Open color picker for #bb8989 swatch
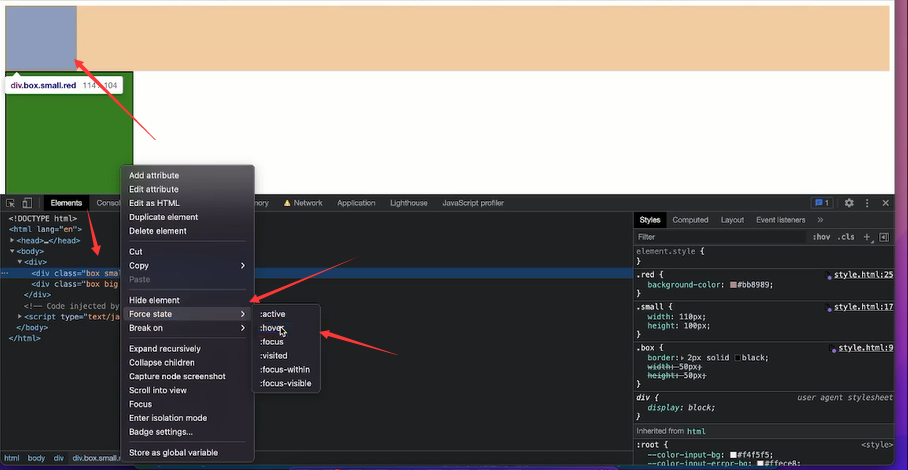This screenshot has height=470, width=908. click(x=733, y=285)
